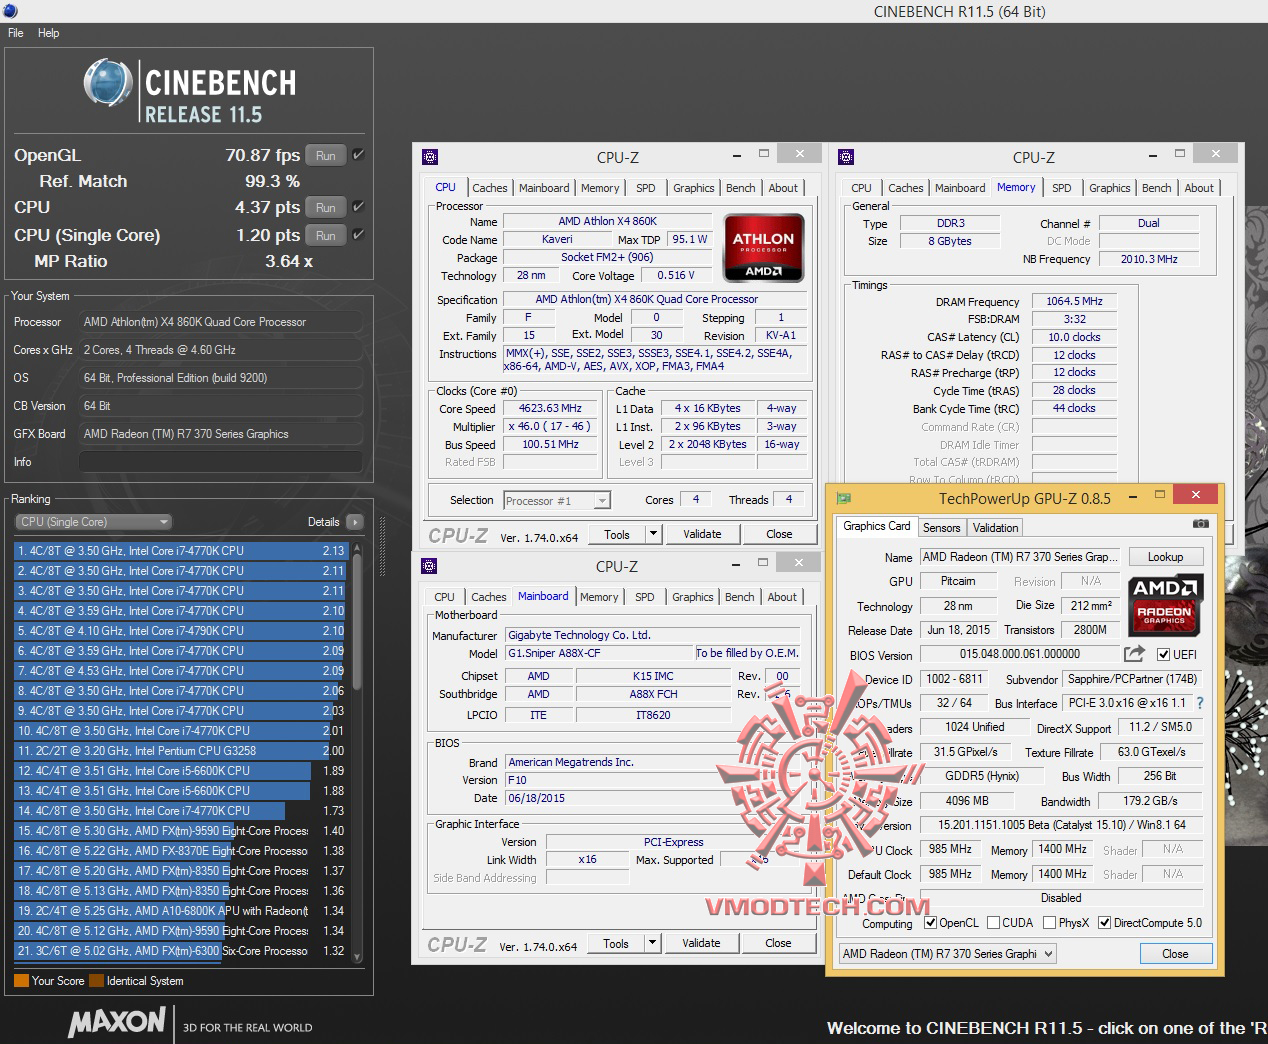Viewport: 1268px width, 1044px height.
Task: Select ranking entry 19 AMD A10-6800K
Action: pyautogui.click(x=181, y=911)
